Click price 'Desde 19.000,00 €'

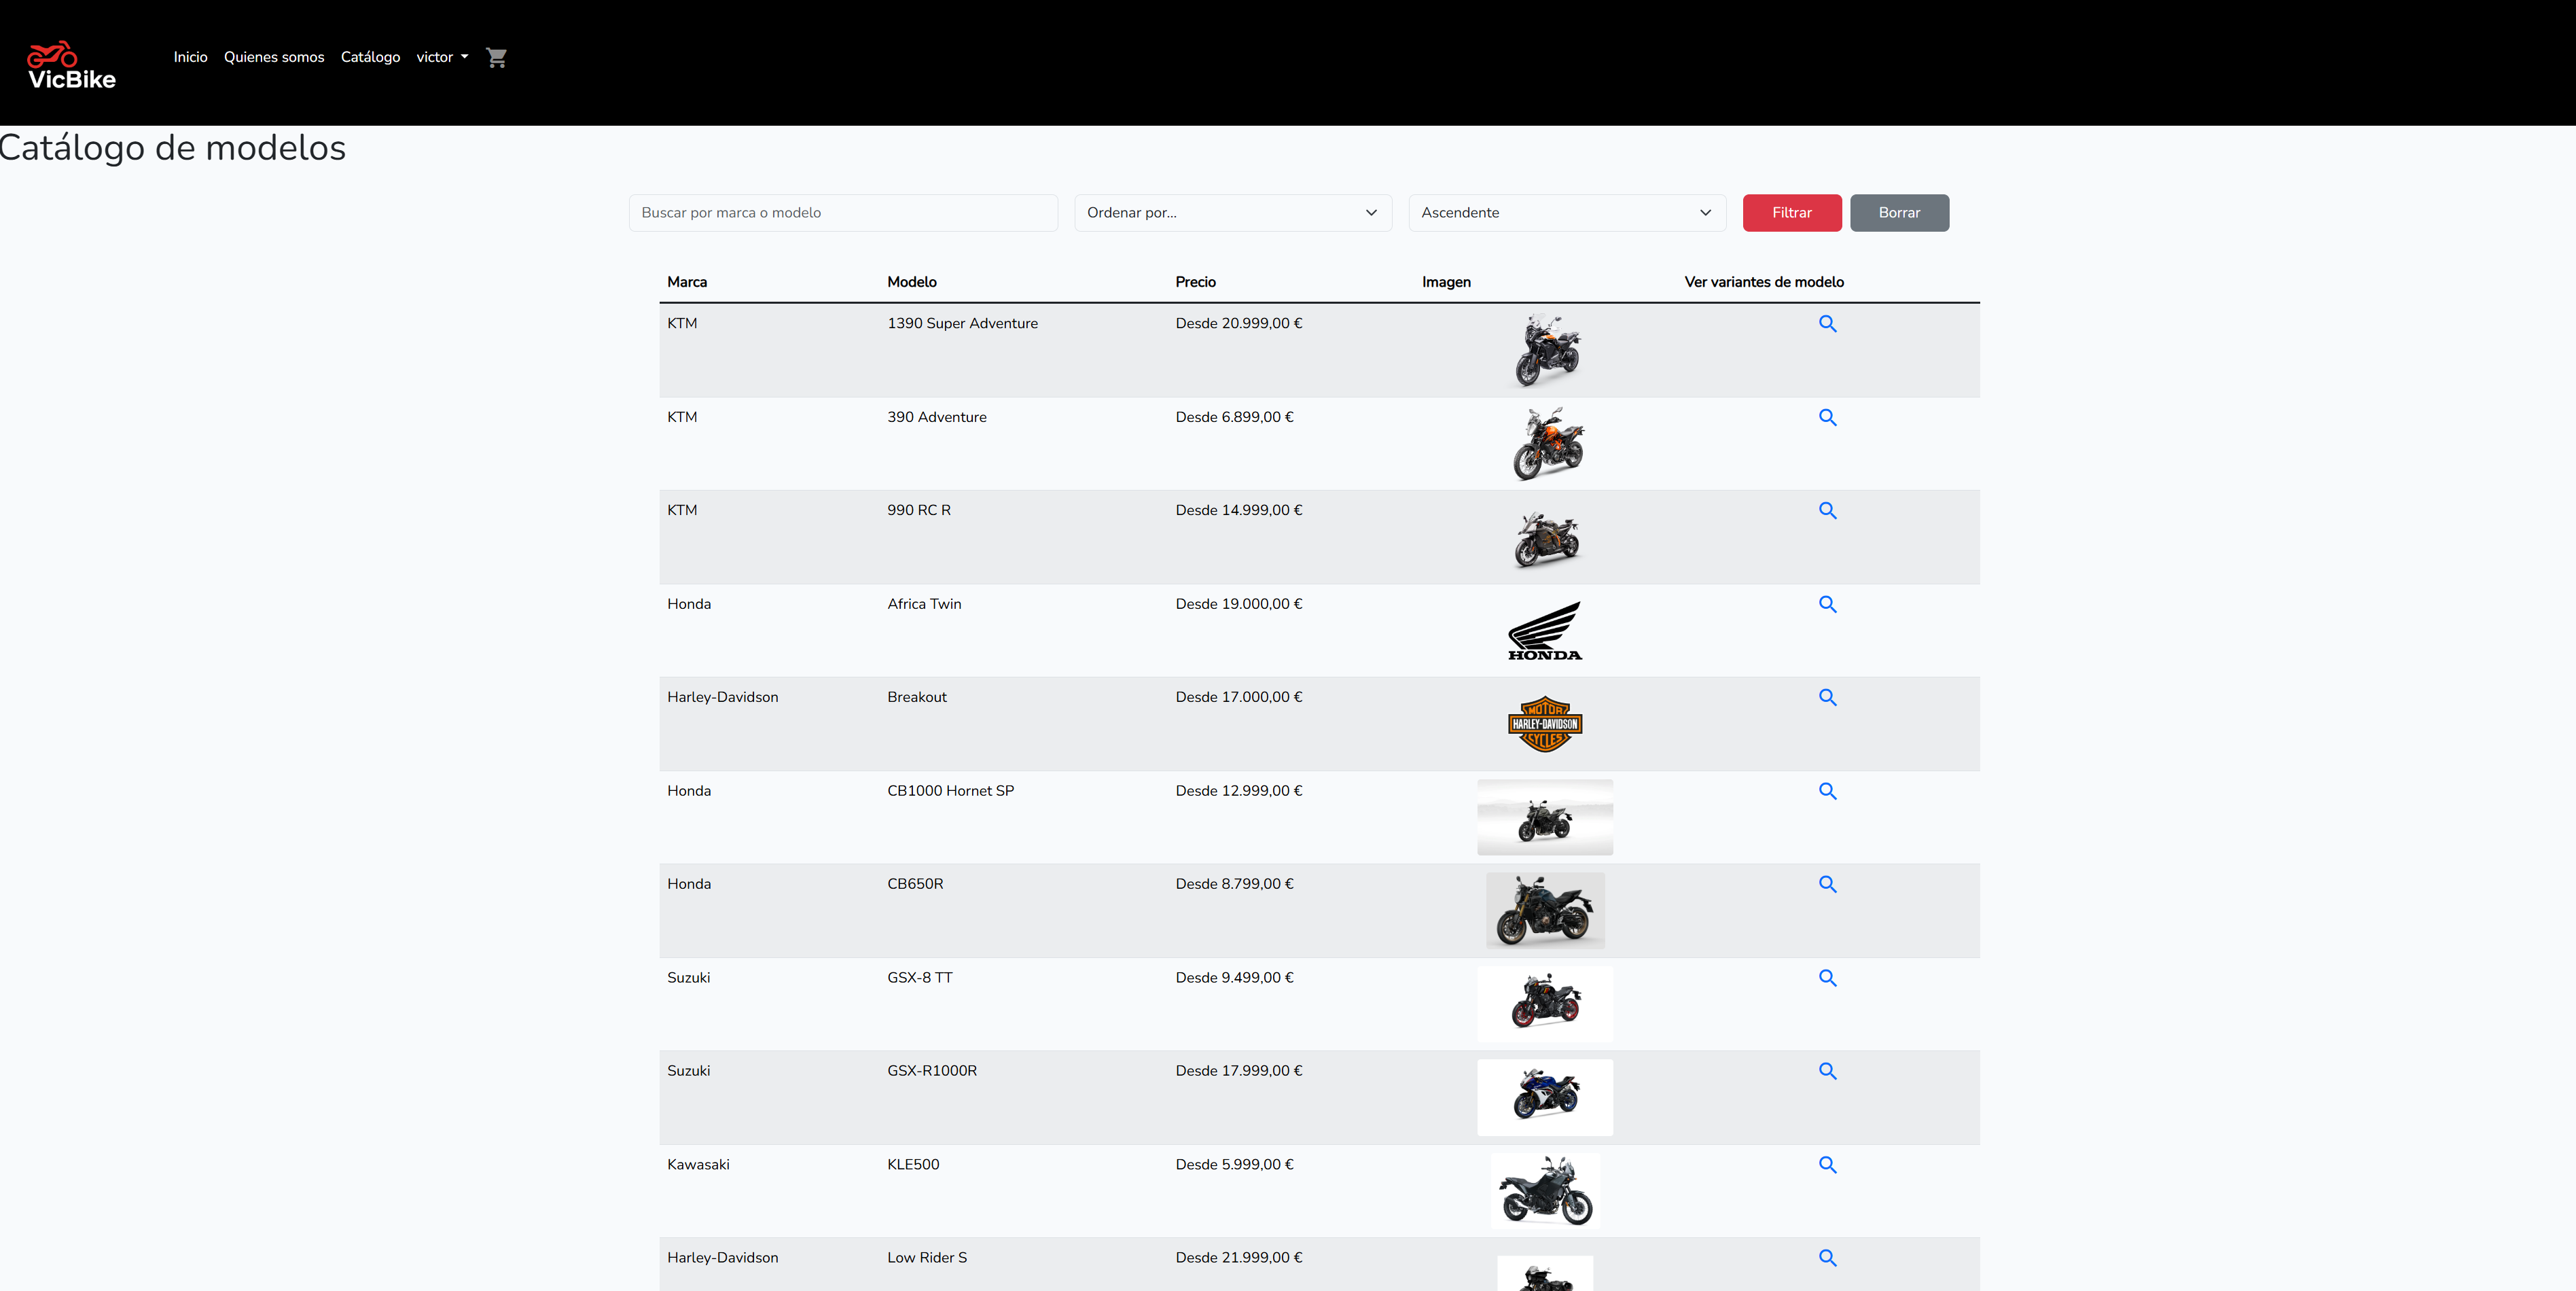coord(1239,604)
